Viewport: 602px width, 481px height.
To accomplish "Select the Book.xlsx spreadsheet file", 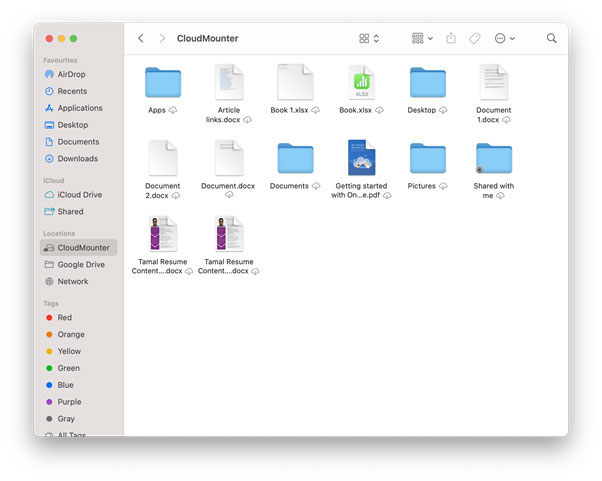I will click(361, 84).
